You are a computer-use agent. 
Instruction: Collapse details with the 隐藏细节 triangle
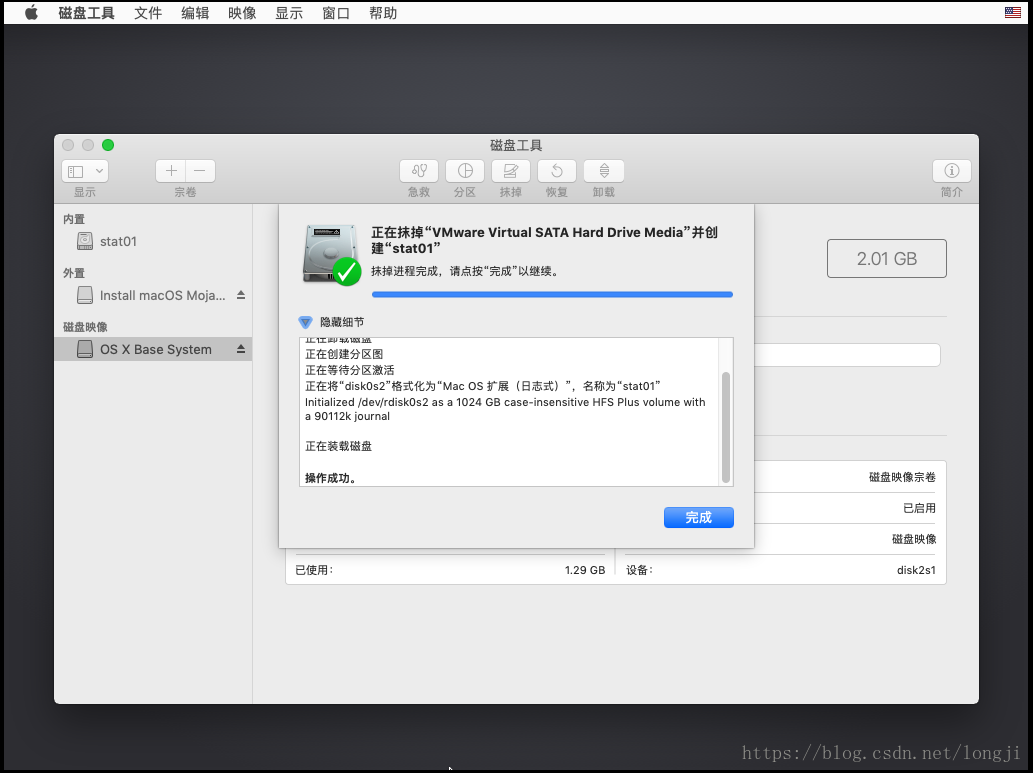pos(305,322)
